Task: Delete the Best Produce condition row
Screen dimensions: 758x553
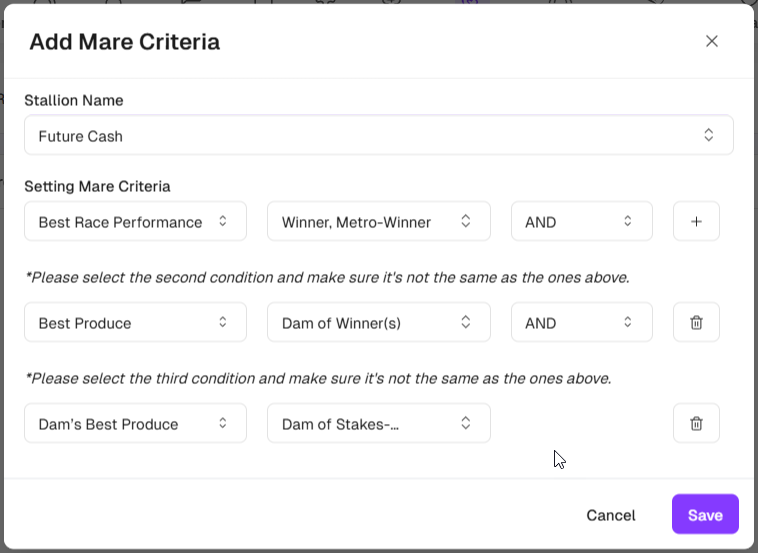Action: [x=696, y=323]
